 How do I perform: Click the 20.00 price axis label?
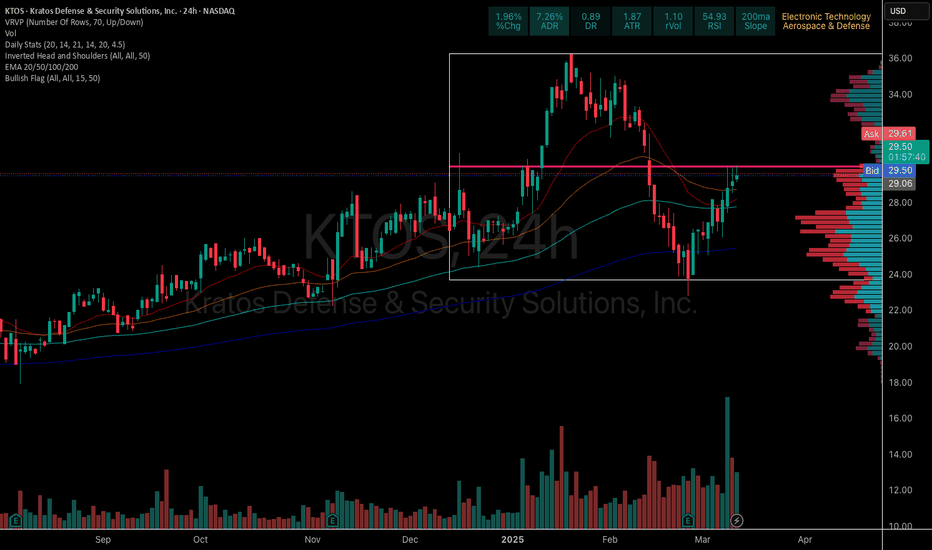tap(900, 347)
